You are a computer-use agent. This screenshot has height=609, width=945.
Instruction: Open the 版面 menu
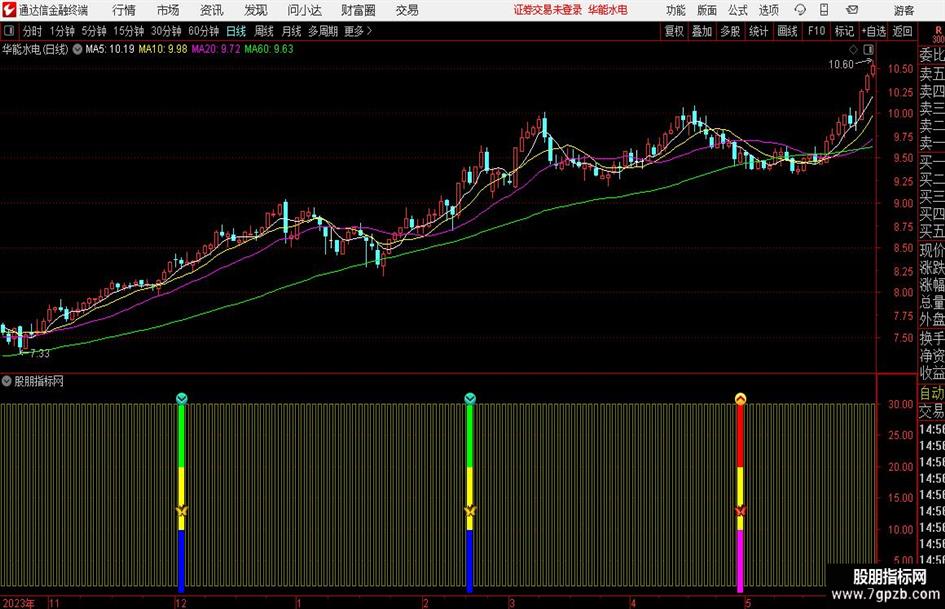click(706, 10)
